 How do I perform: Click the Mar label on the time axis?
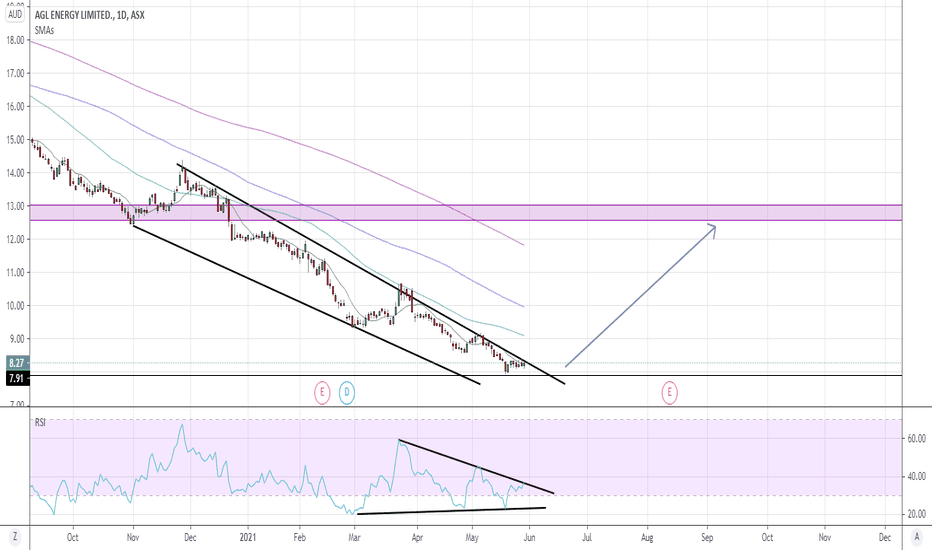coord(354,538)
